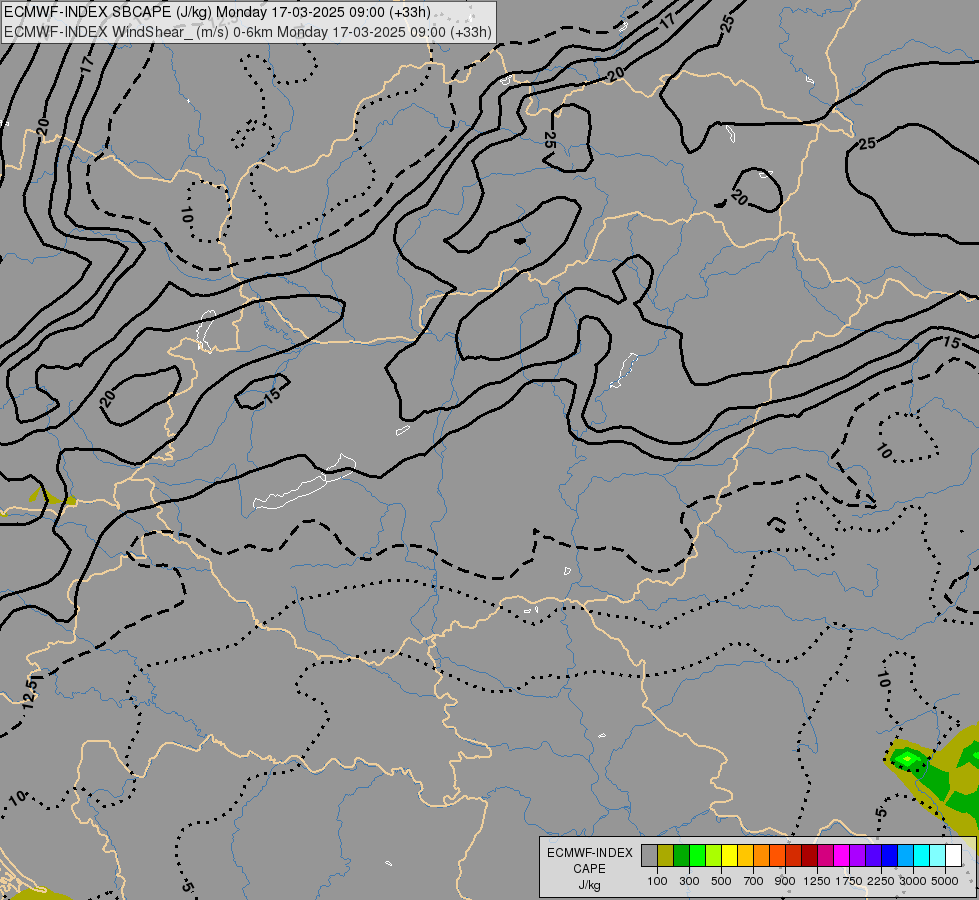Choose the magenta swatch ending at 1750

842,855
